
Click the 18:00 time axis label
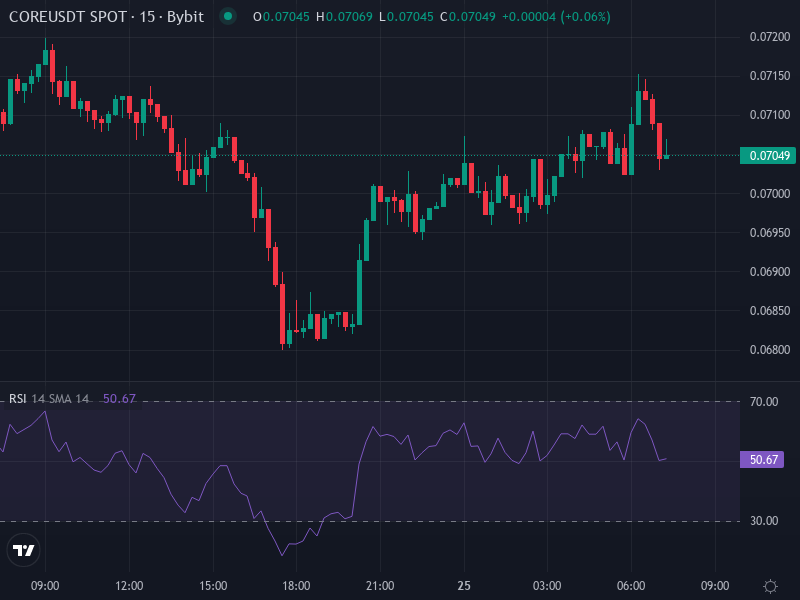(x=298, y=586)
